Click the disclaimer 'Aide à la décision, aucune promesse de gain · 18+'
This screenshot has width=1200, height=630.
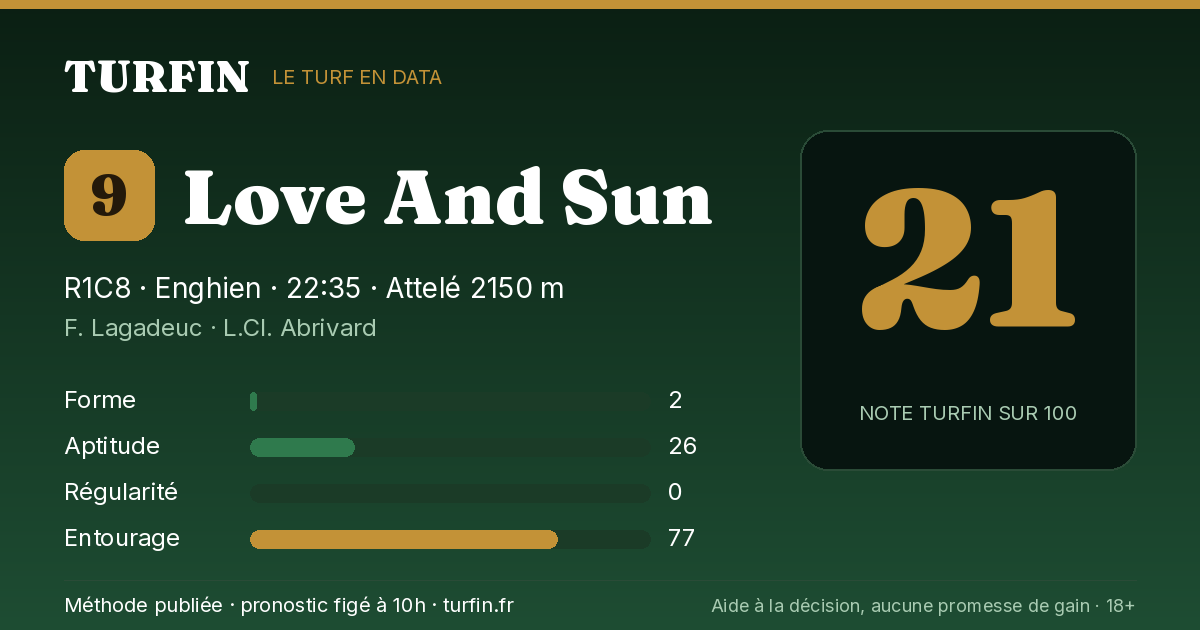point(923,605)
